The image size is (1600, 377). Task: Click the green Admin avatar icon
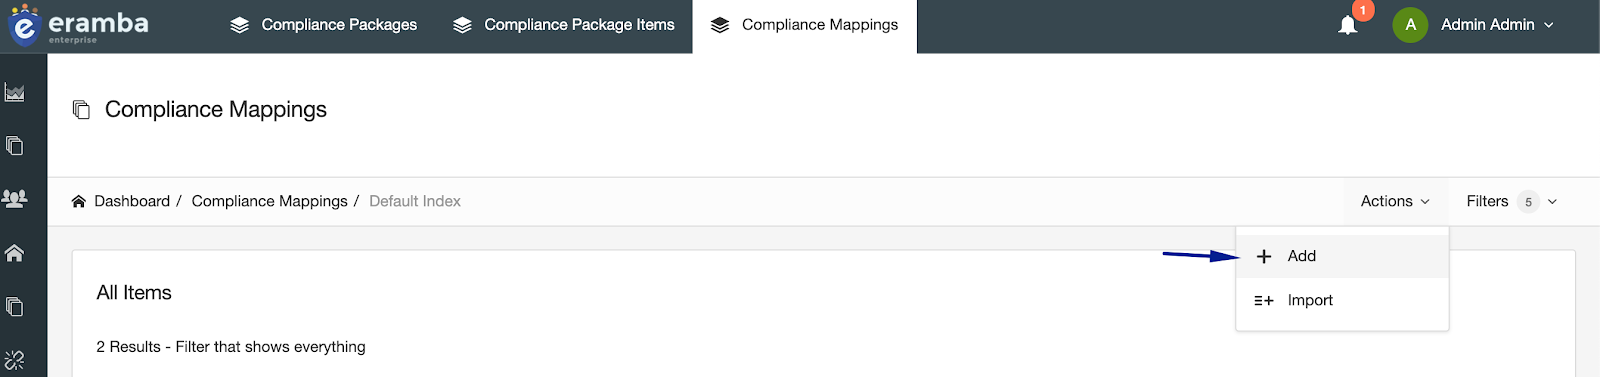(x=1410, y=25)
